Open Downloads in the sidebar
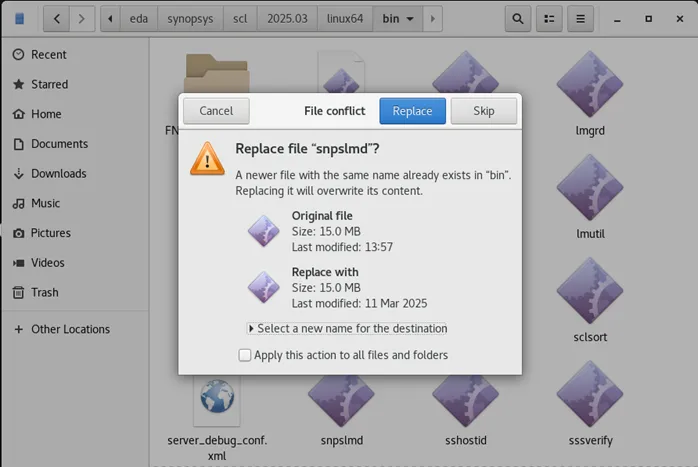Viewport: 698px width, 467px height. [75, 174]
